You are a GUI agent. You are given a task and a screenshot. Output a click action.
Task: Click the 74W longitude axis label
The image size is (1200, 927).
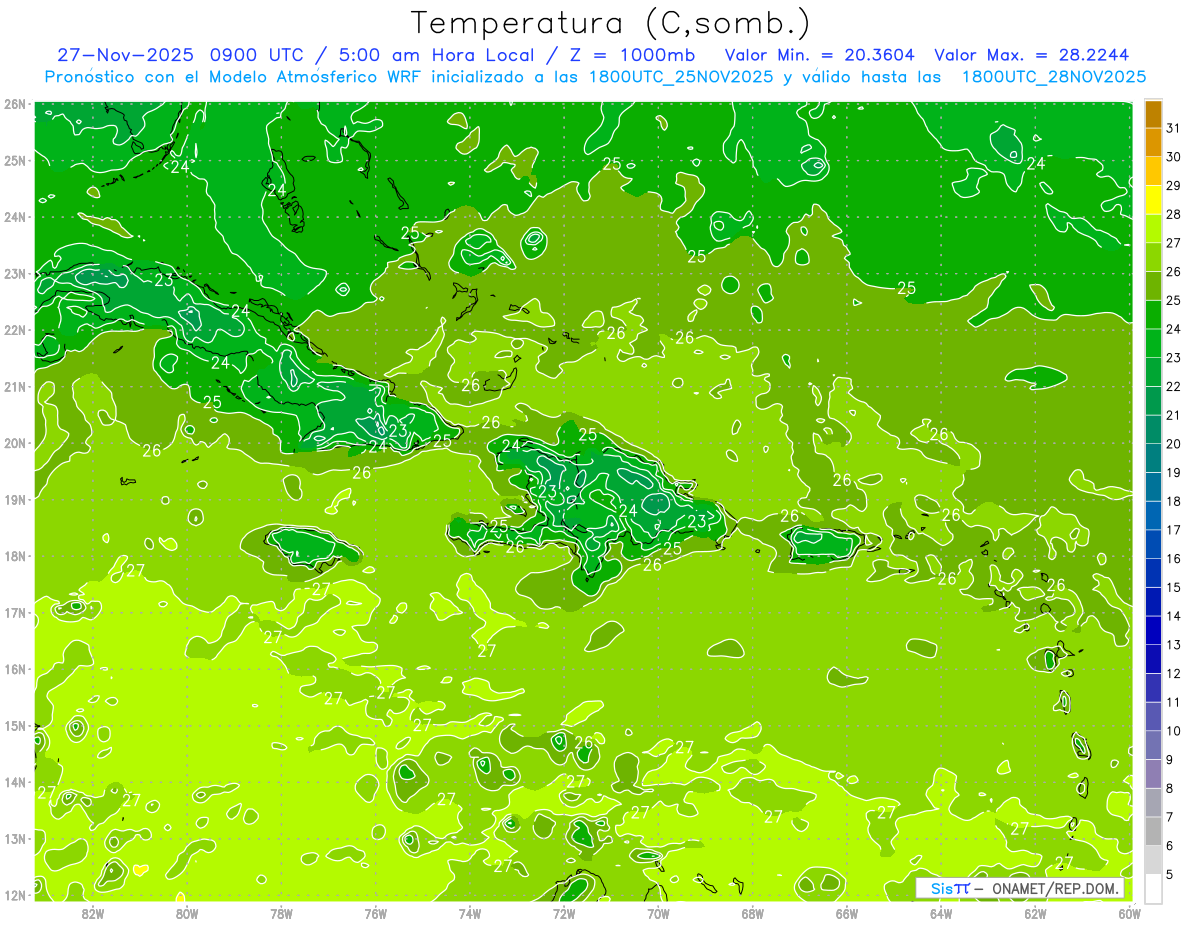[470, 913]
